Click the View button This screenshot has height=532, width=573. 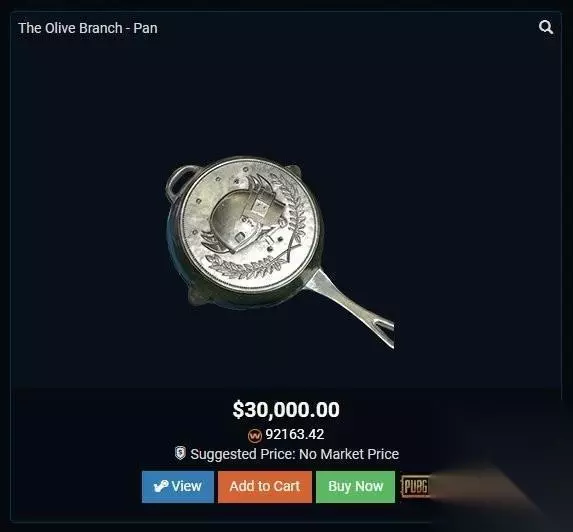178,487
